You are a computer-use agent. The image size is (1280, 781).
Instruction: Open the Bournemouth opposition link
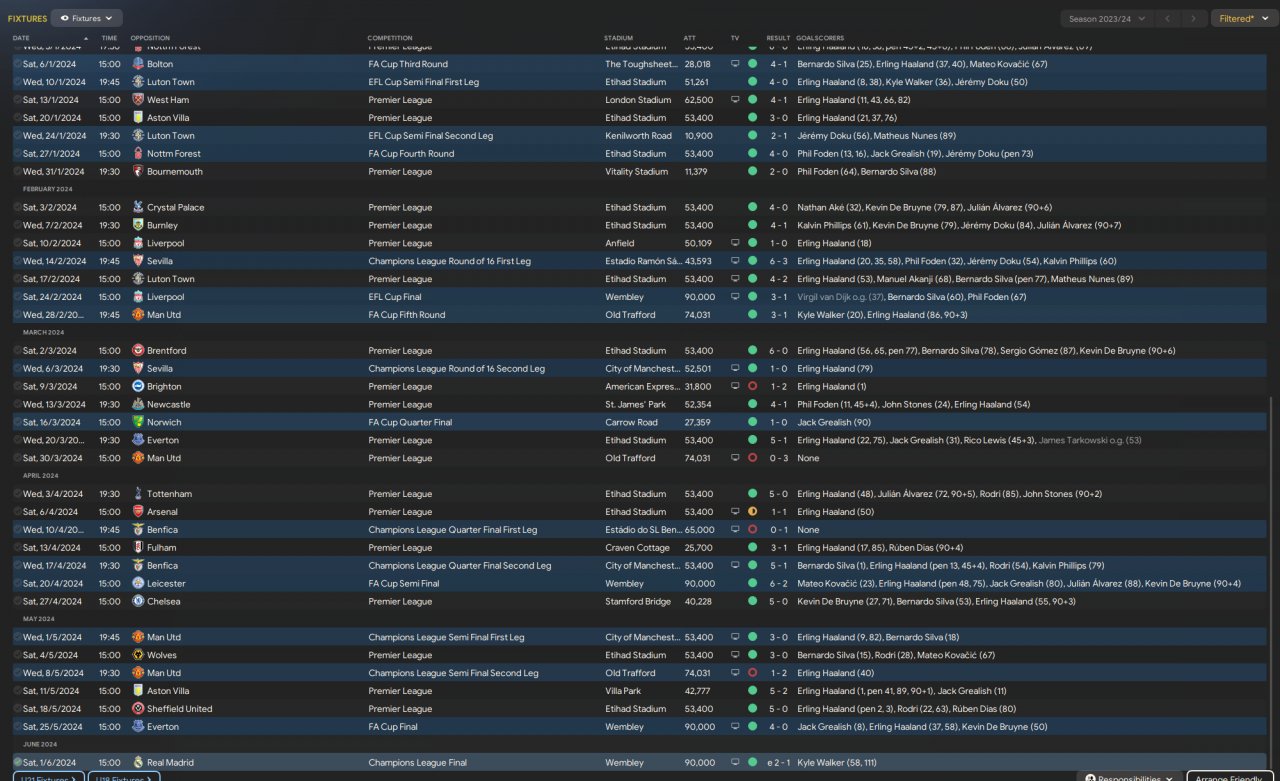tap(175, 172)
